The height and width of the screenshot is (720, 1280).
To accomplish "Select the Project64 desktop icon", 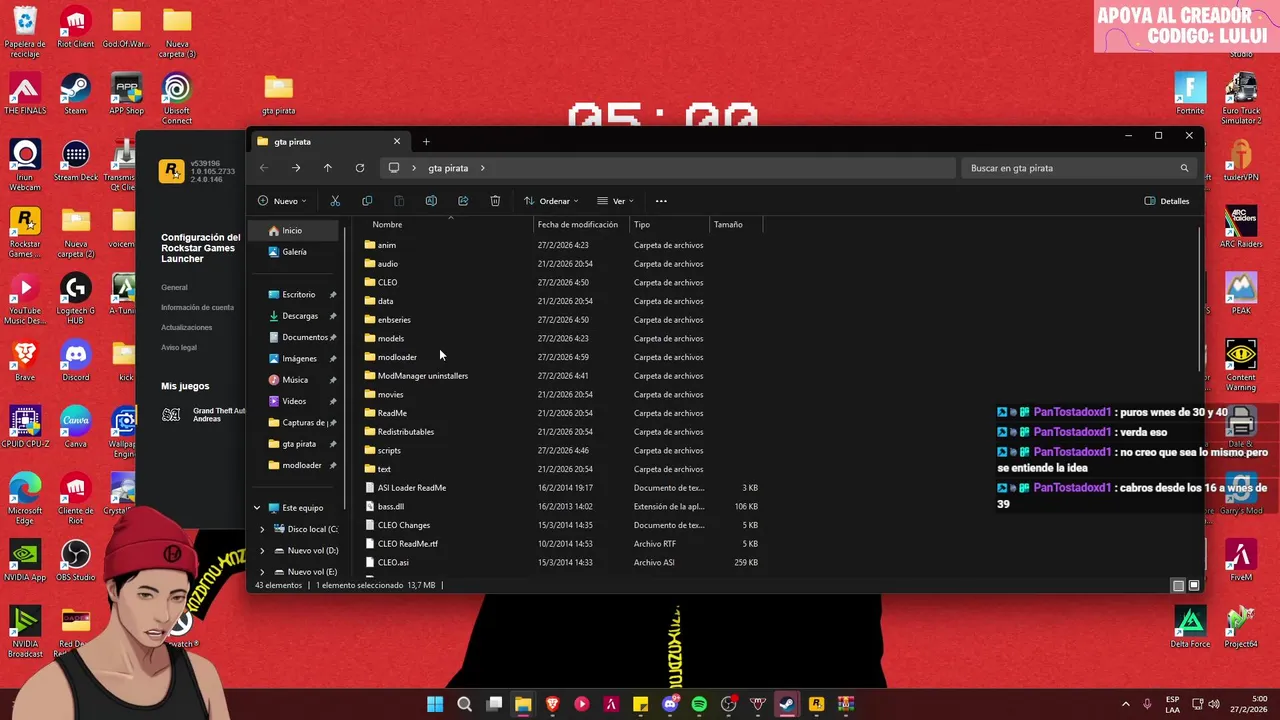I will 1241,628.
